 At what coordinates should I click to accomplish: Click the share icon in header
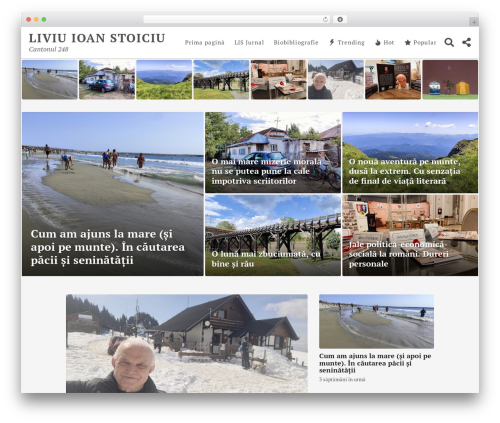[466, 42]
